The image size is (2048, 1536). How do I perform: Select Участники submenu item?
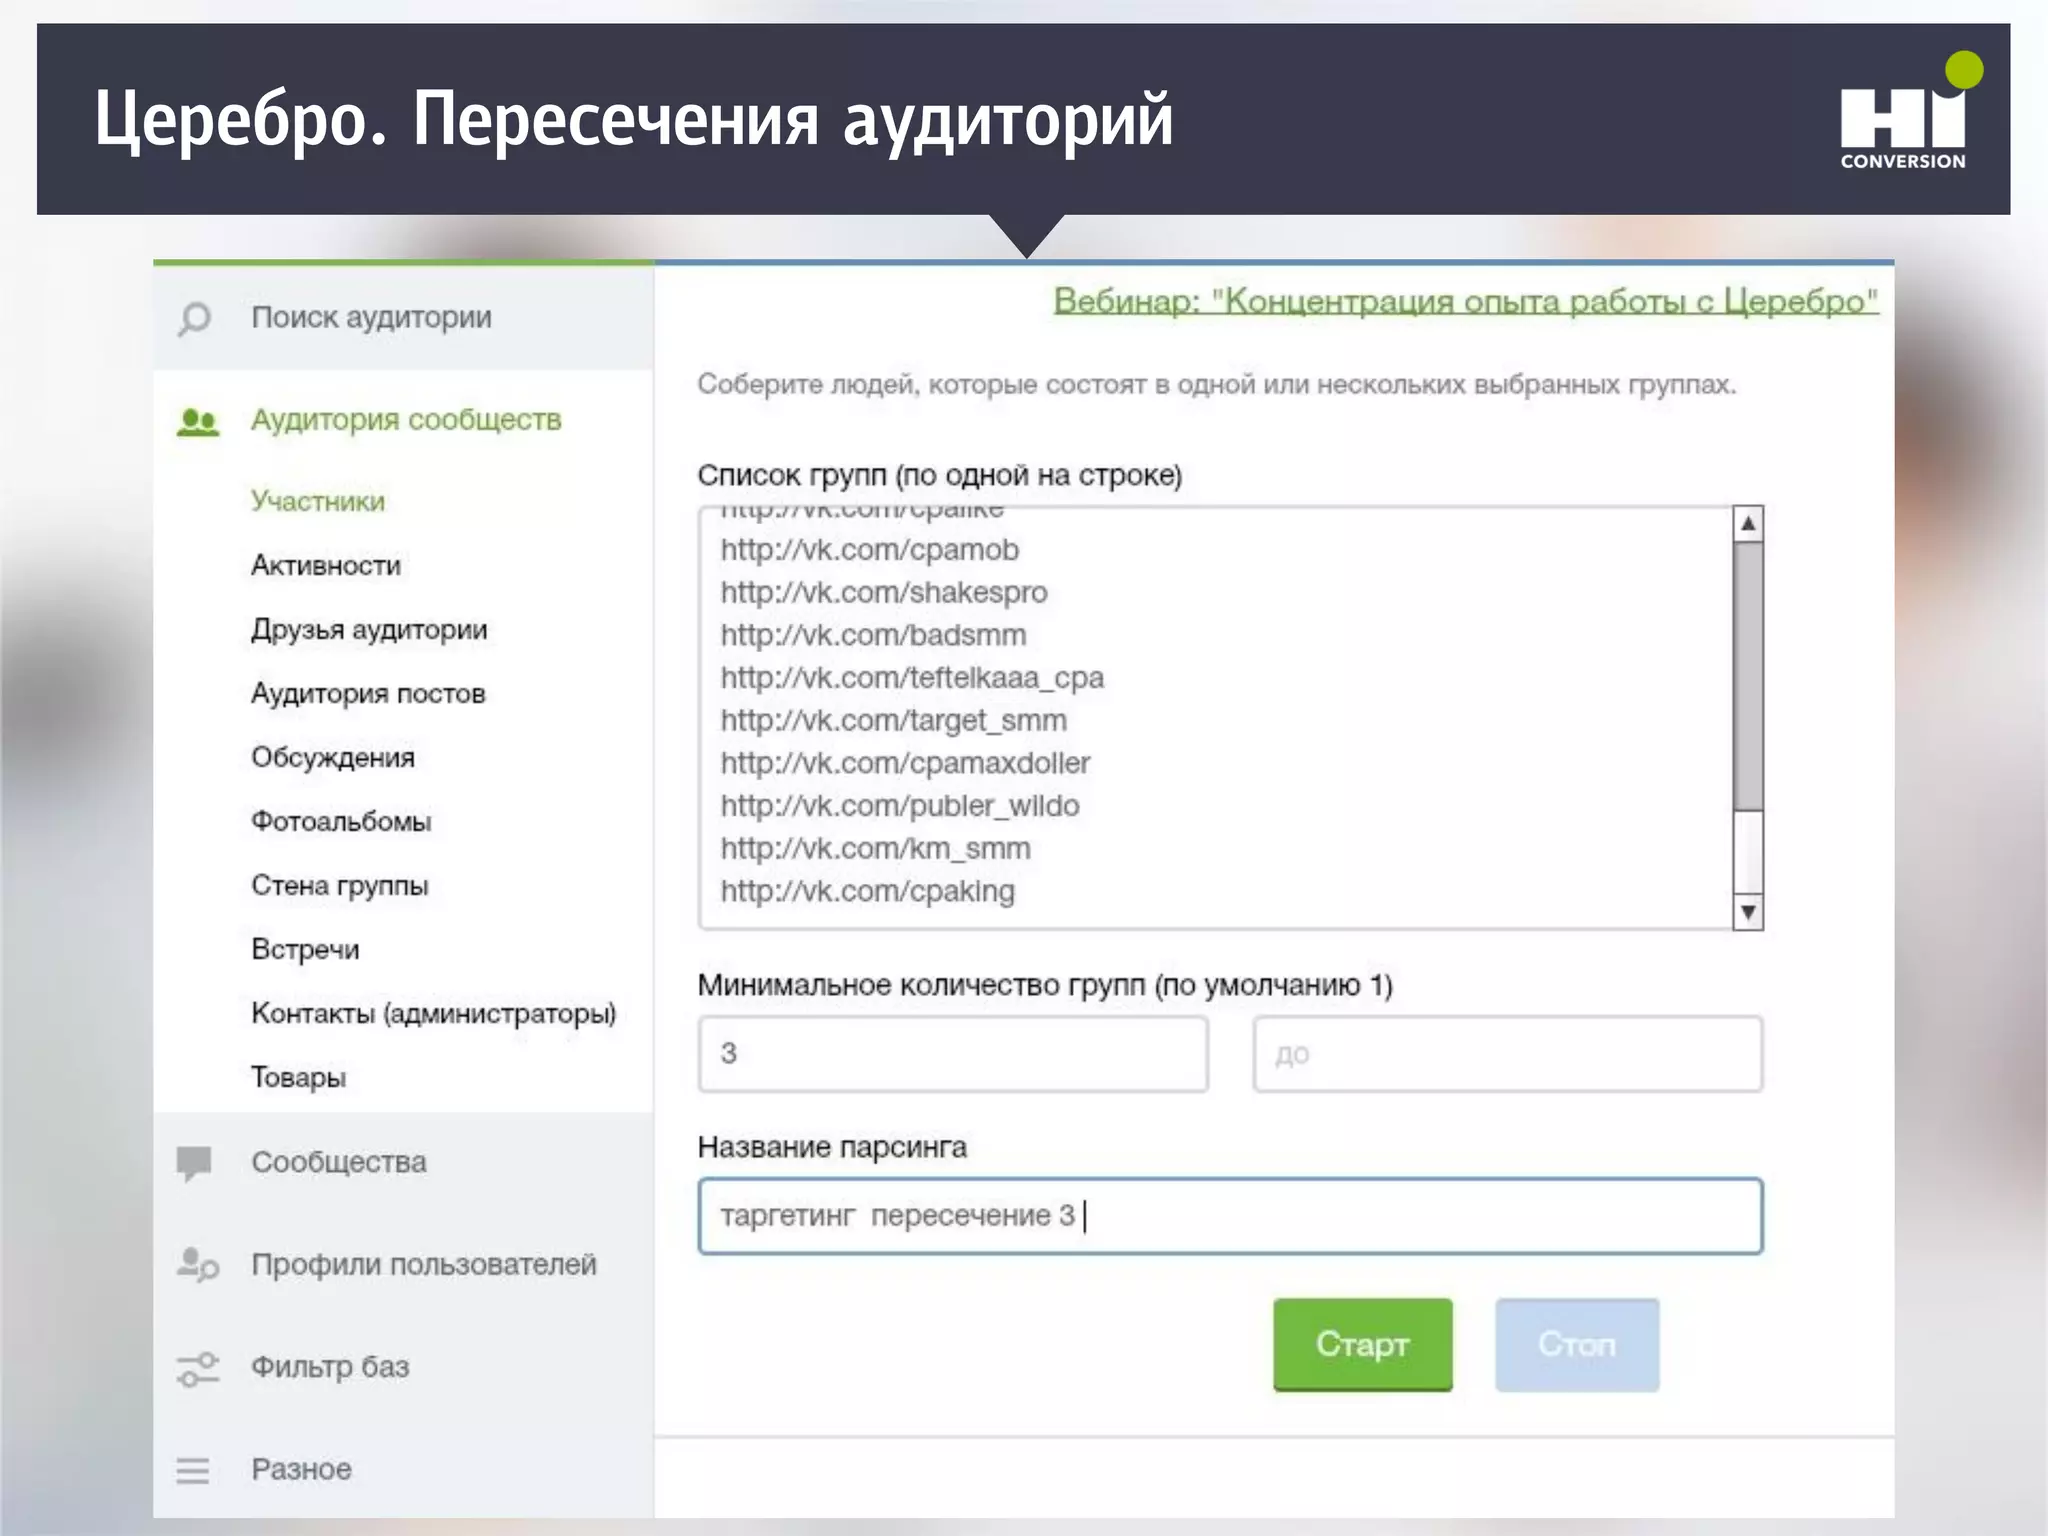pyautogui.click(x=318, y=501)
